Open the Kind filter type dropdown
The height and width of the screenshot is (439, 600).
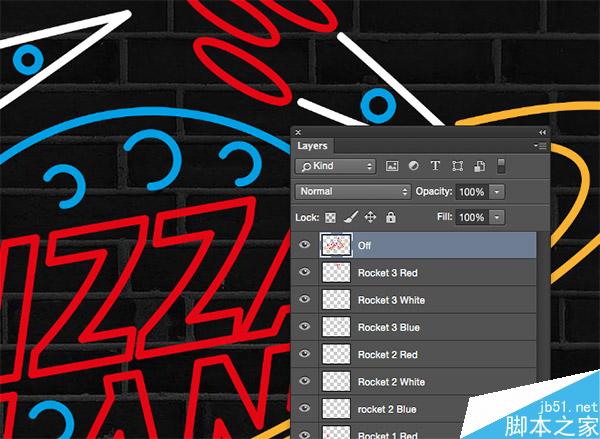[336, 166]
